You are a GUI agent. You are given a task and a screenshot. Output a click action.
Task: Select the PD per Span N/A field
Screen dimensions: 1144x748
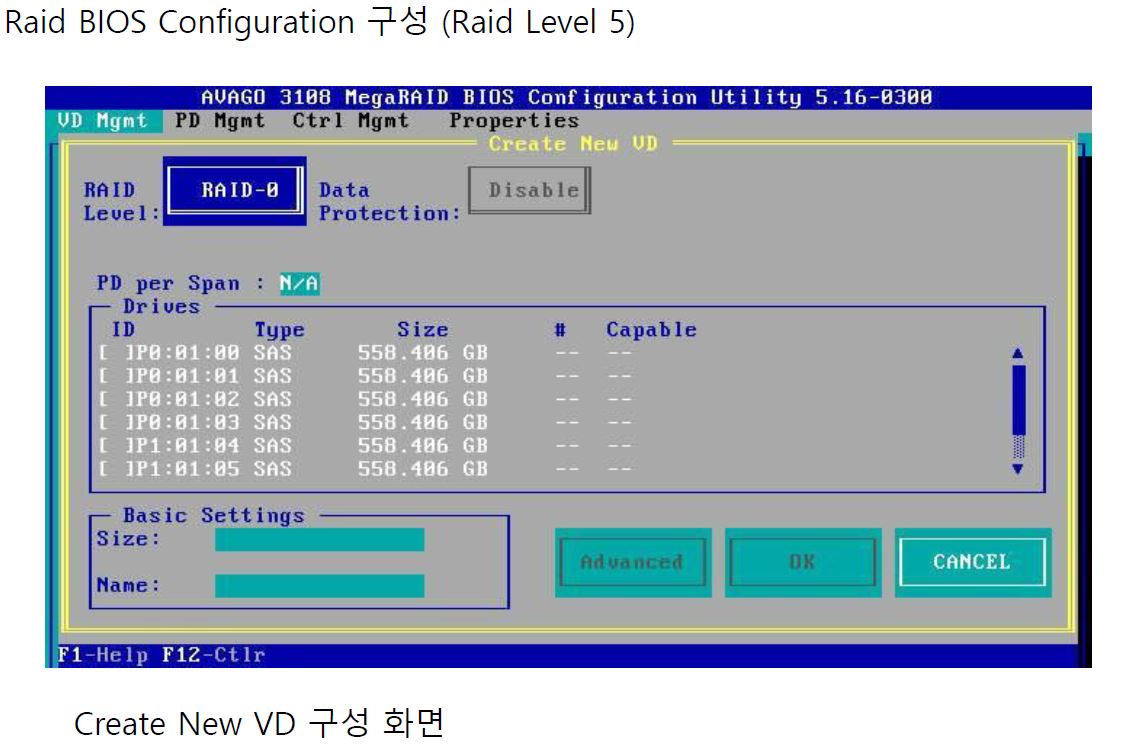click(299, 284)
